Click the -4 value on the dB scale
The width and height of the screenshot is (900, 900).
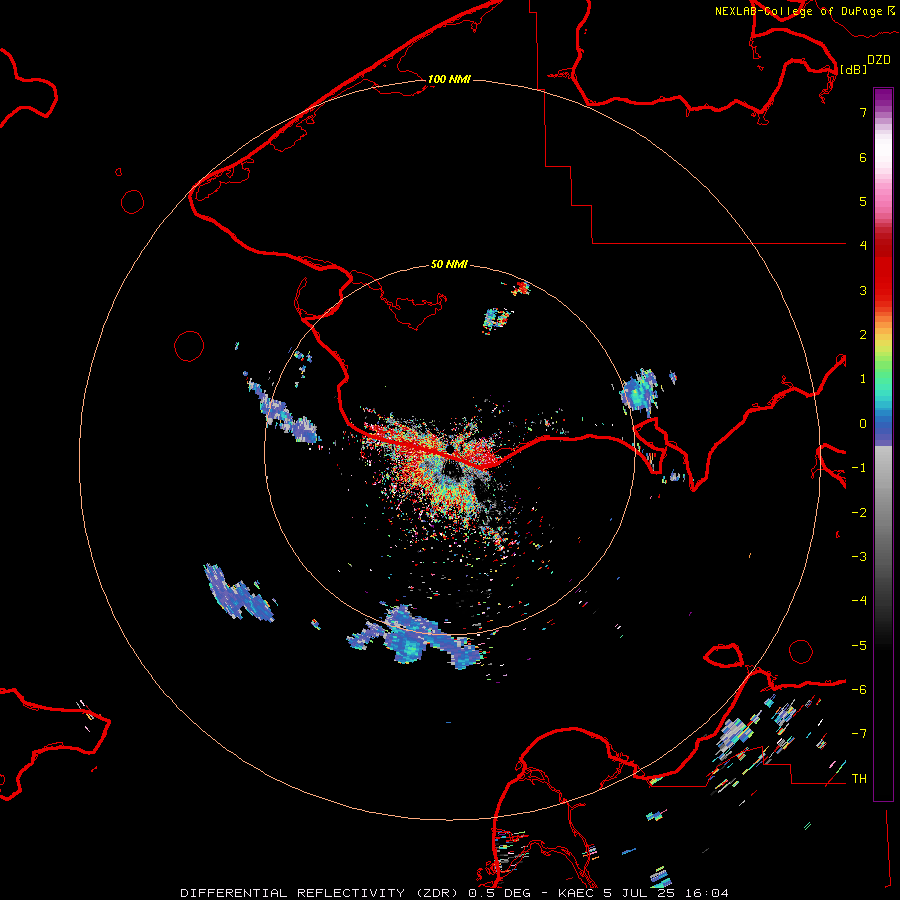coord(859,601)
